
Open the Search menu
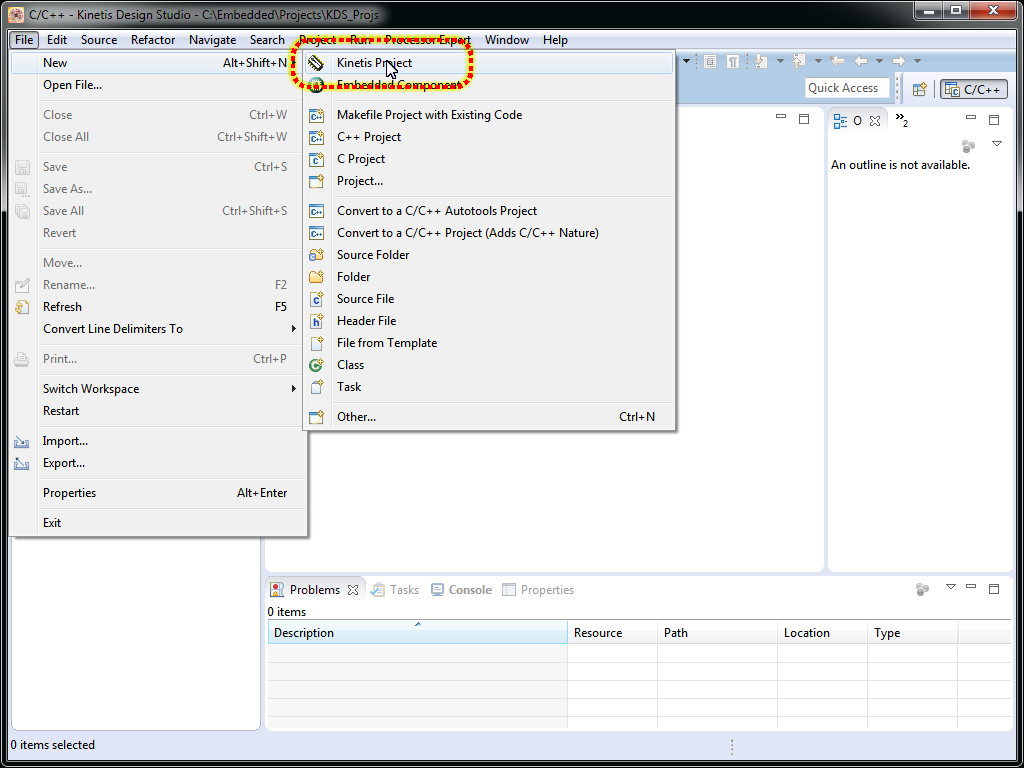[267, 40]
